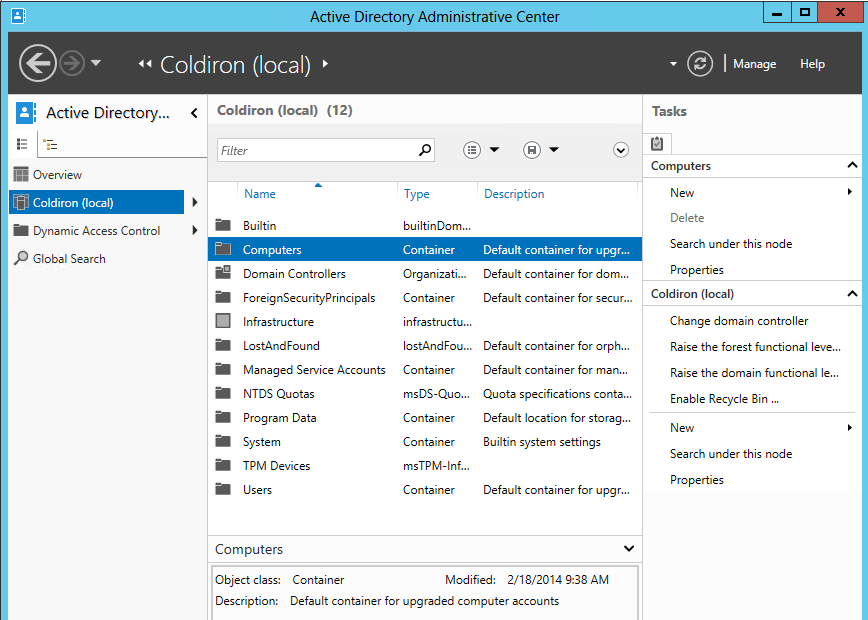Sort by Name column header
Screen dimensions: 868x620
(x=260, y=194)
